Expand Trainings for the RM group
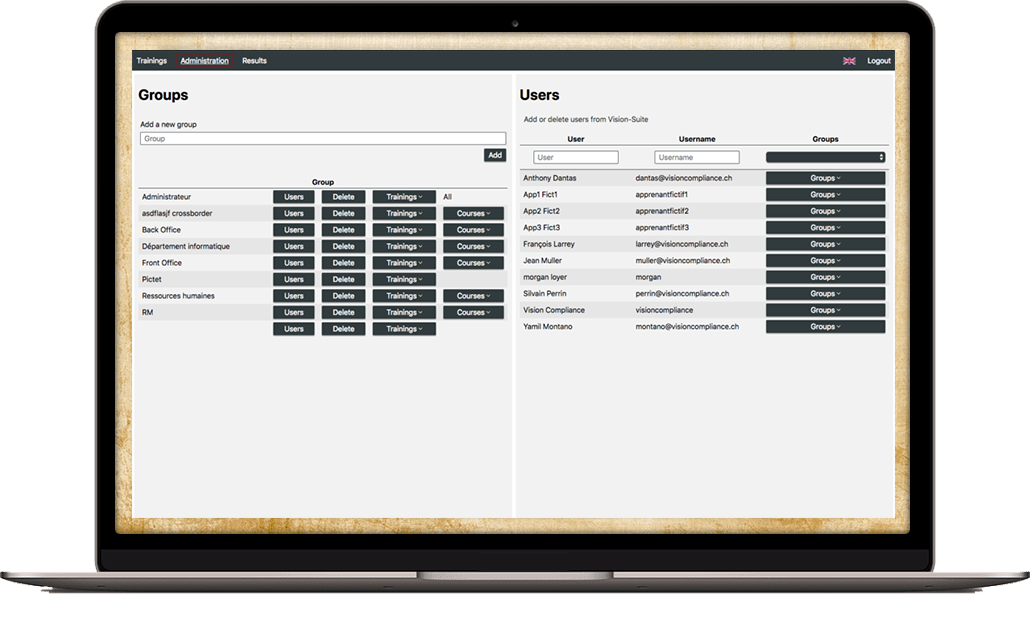This screenshot has height=626, width=1030. tap(404, 313)
